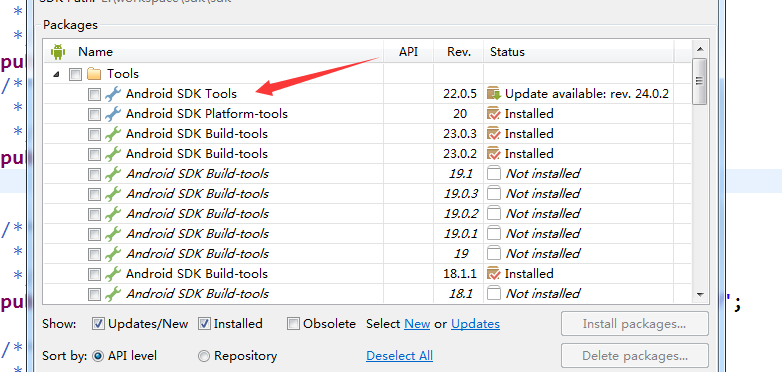782x372 pixels.
Task: Click the Install packages button
Action: point(634,324)
